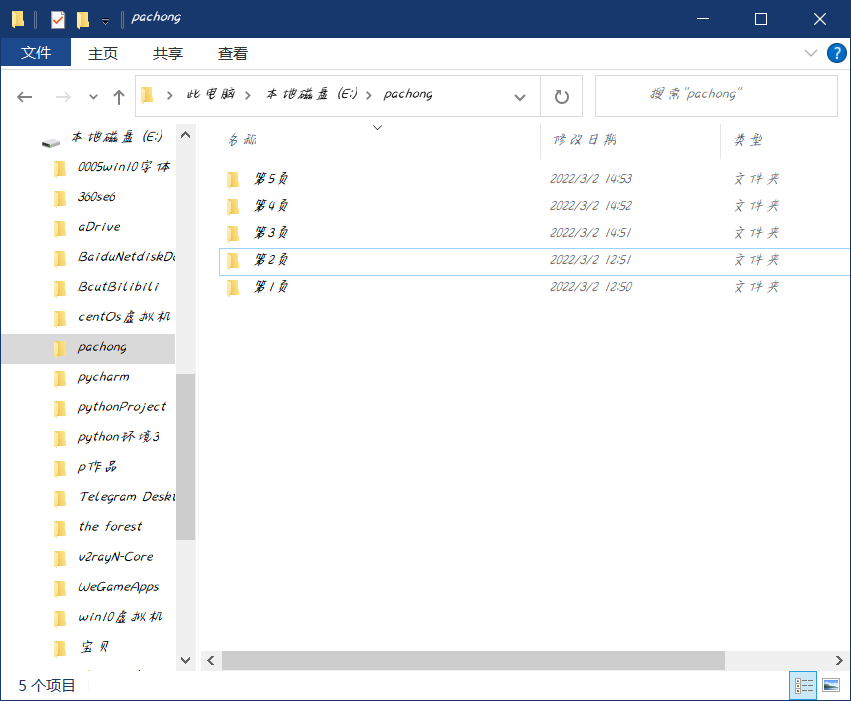Viewport: 851px width, 701px height.
Task: Click inside the search pachong input box
Action: point(716,95)
